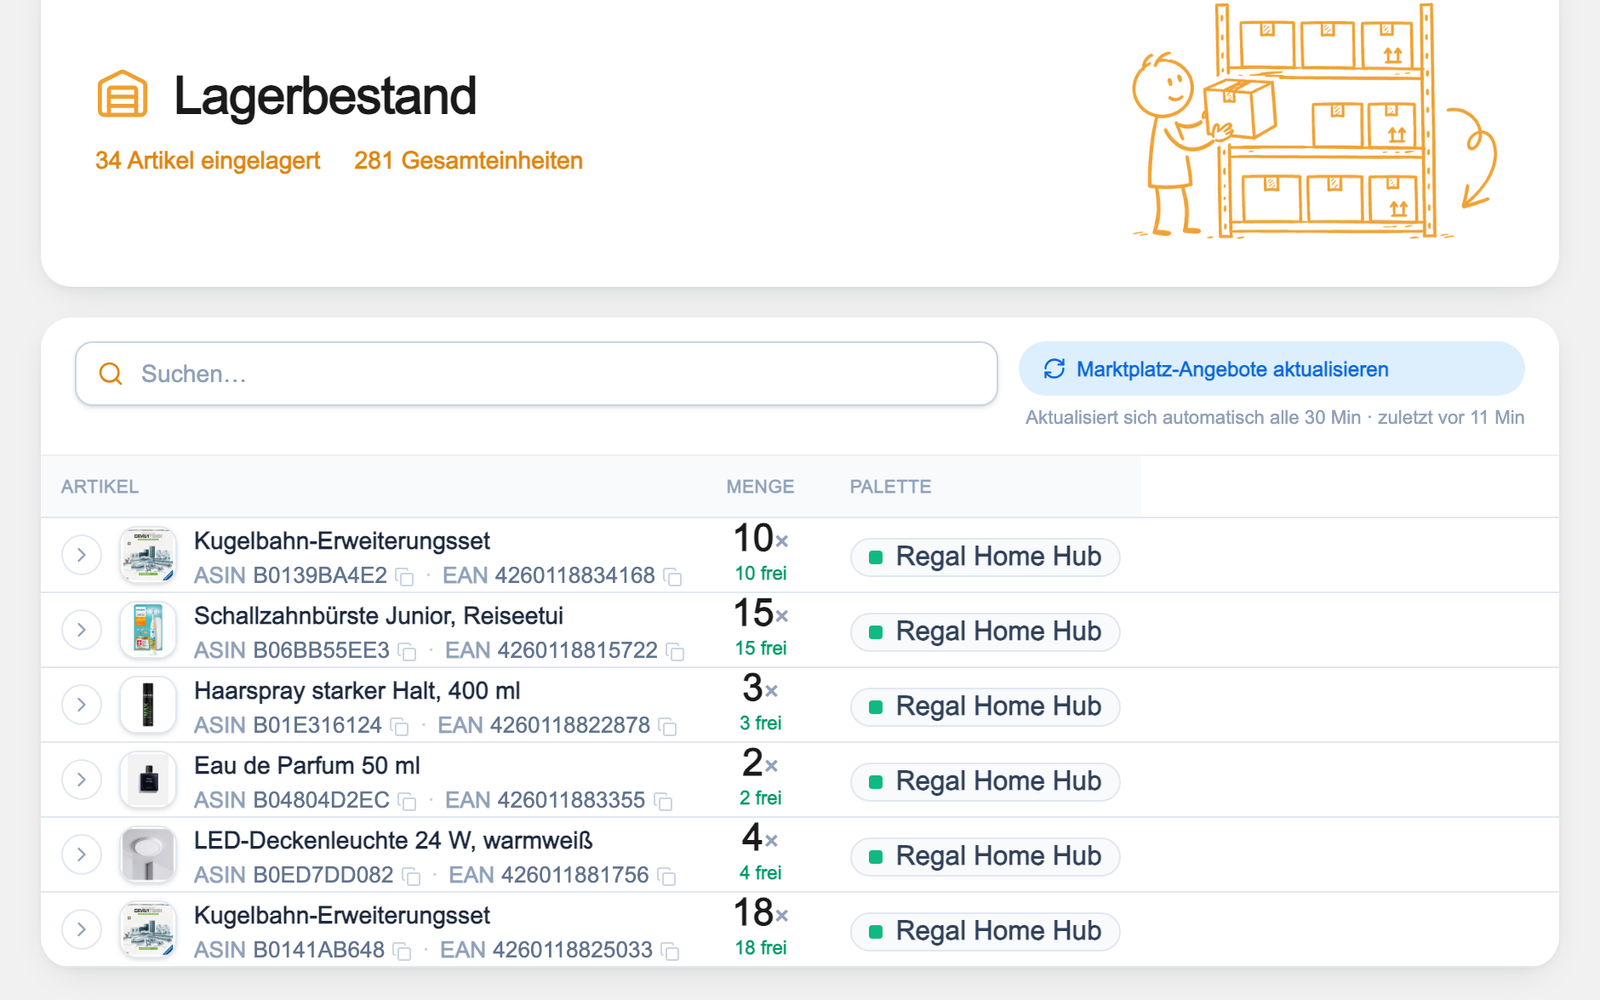
Task: Copy EAN 4260118815722 using copy icon
Action: (675, 652)
